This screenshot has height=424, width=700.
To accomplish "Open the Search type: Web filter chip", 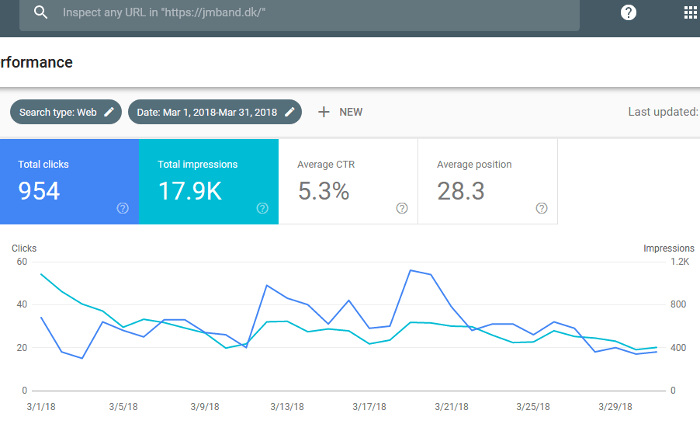I will [58, 112].
